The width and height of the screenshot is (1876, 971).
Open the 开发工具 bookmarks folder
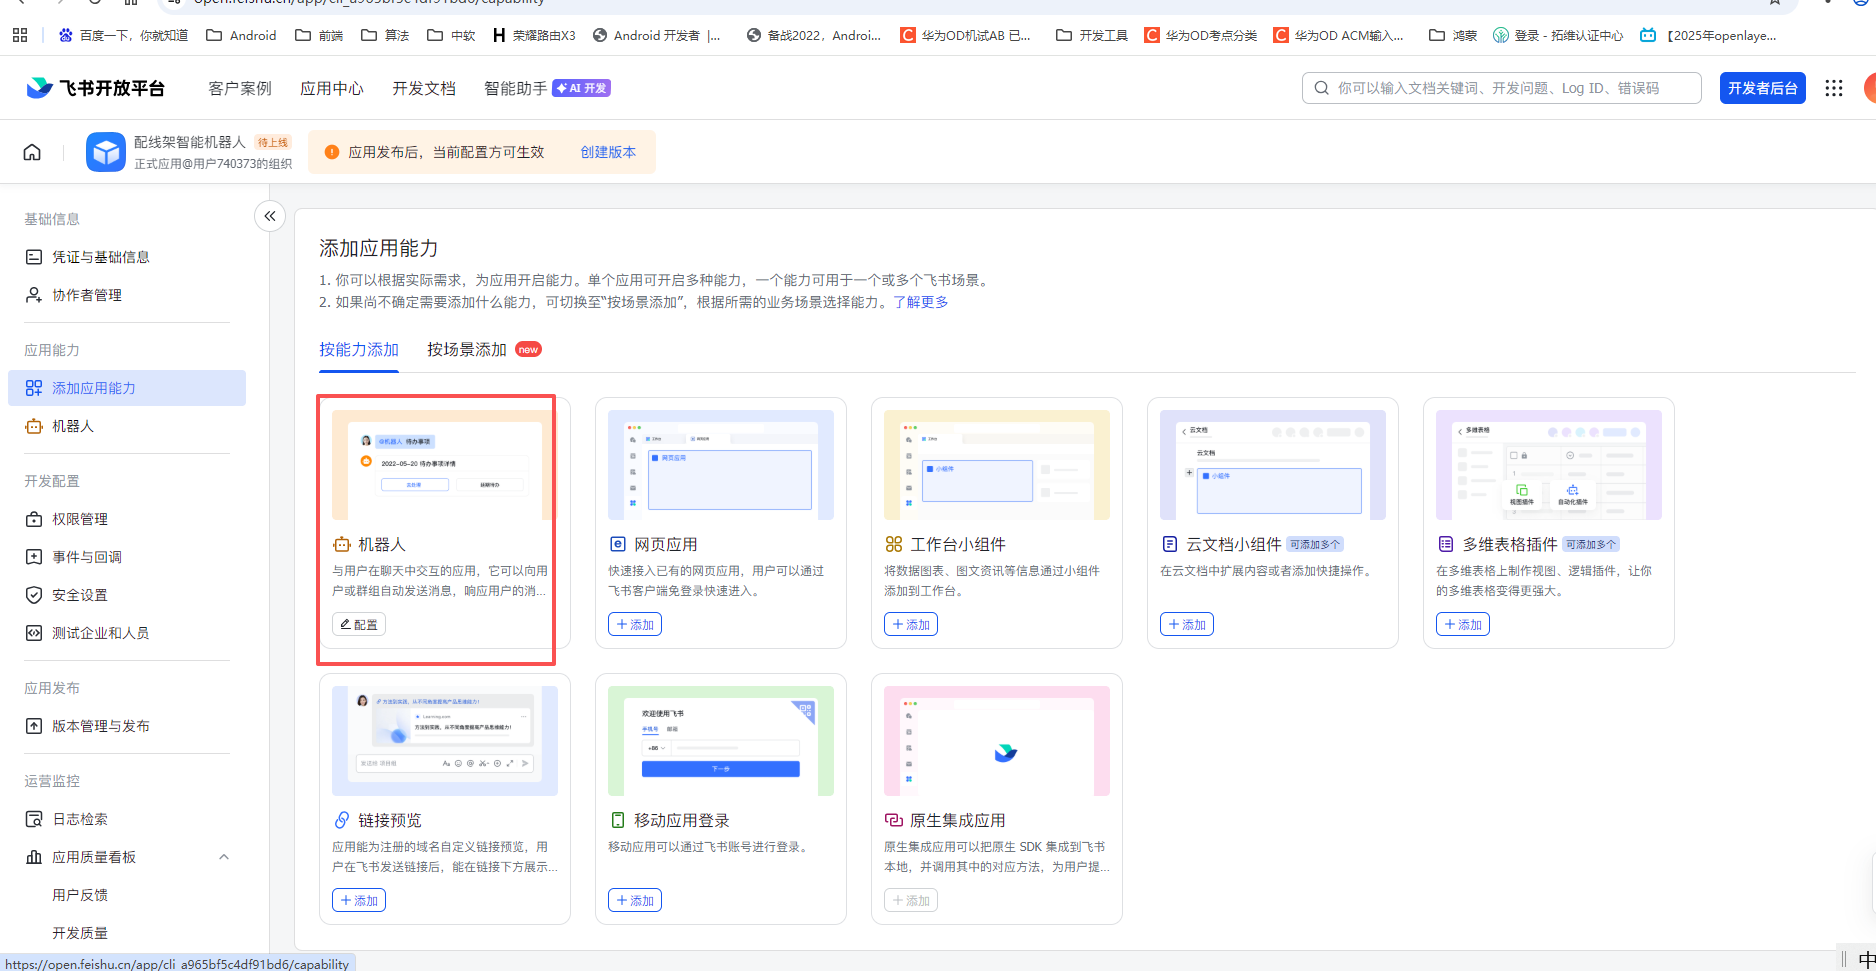1092,35
